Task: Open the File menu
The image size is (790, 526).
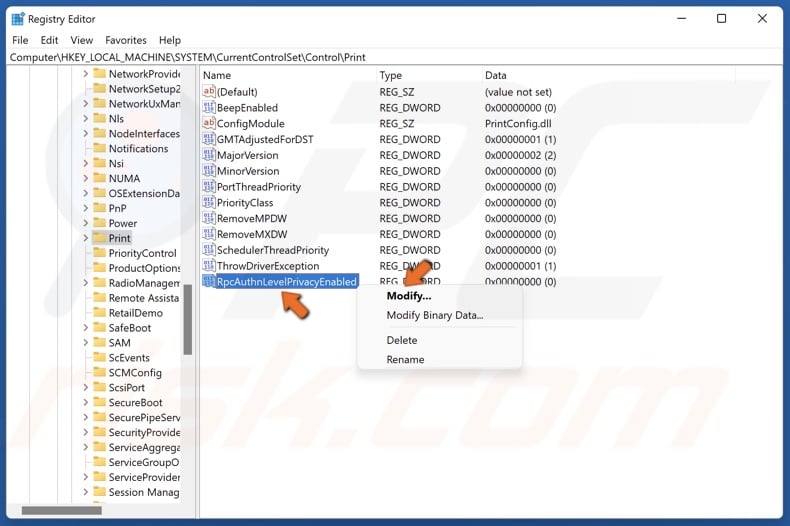Action: [x=20, y=40]
